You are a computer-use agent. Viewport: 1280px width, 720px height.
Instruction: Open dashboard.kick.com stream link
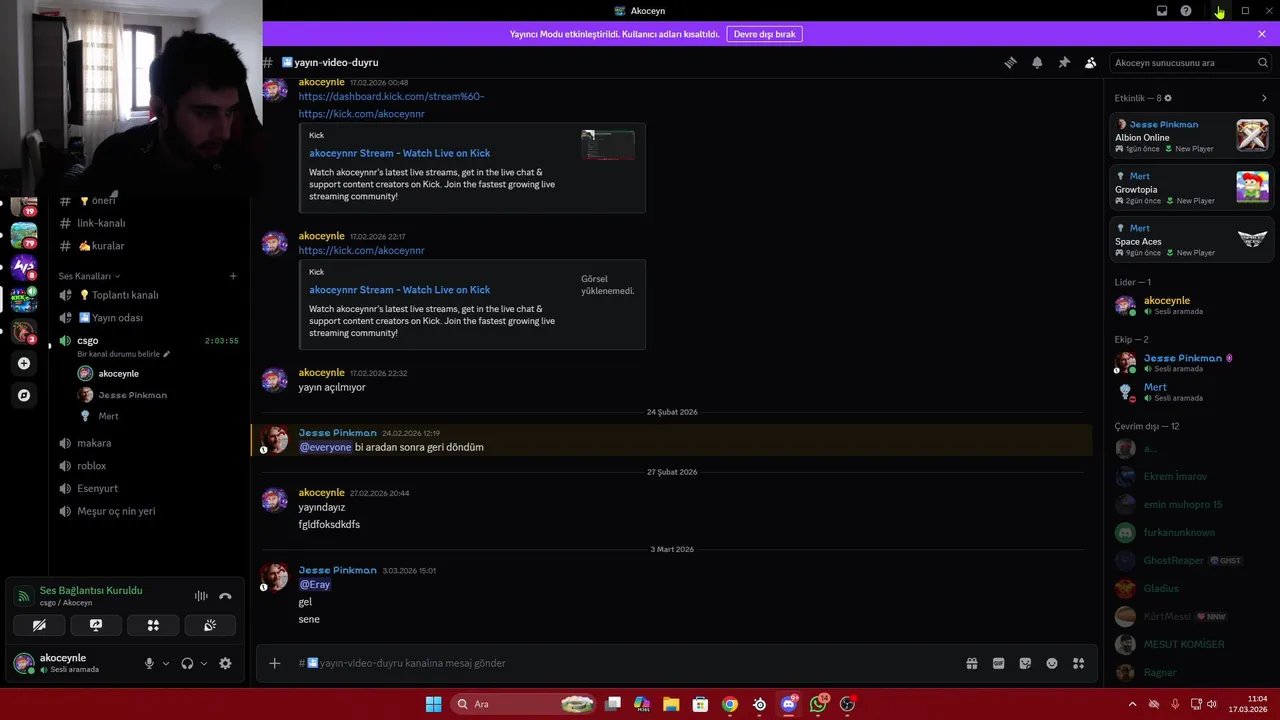click(x=391, y=97)
